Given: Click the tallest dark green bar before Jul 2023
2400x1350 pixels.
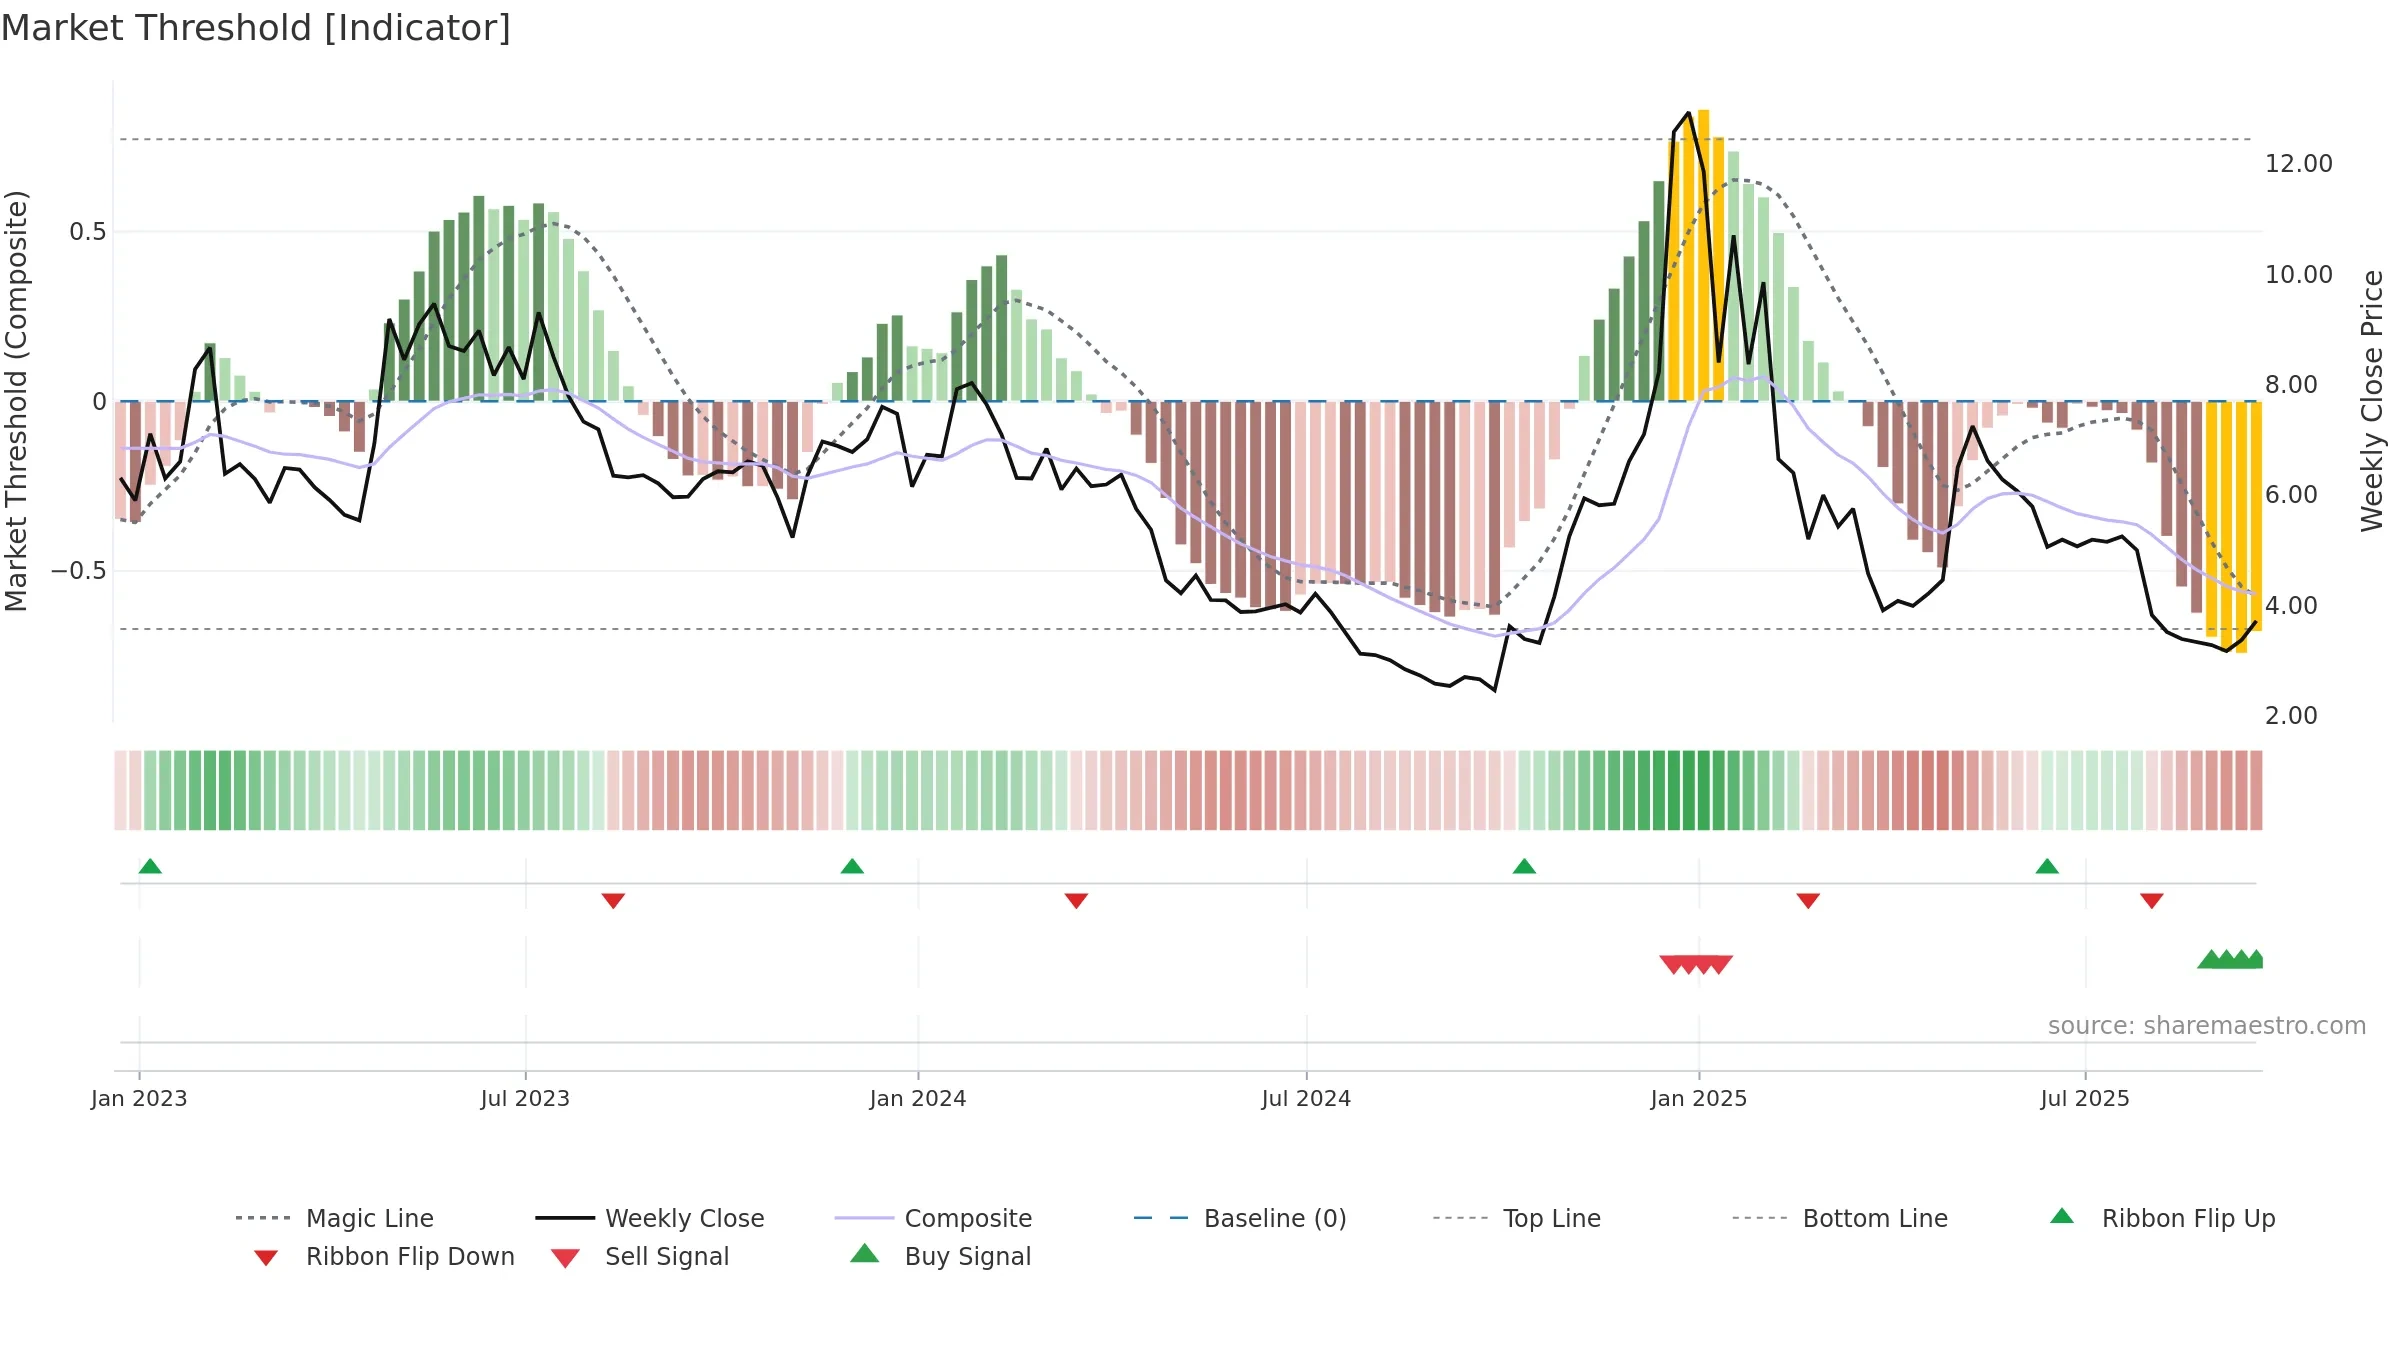Looking at the screenshot, I should click(x=479, y=298).
